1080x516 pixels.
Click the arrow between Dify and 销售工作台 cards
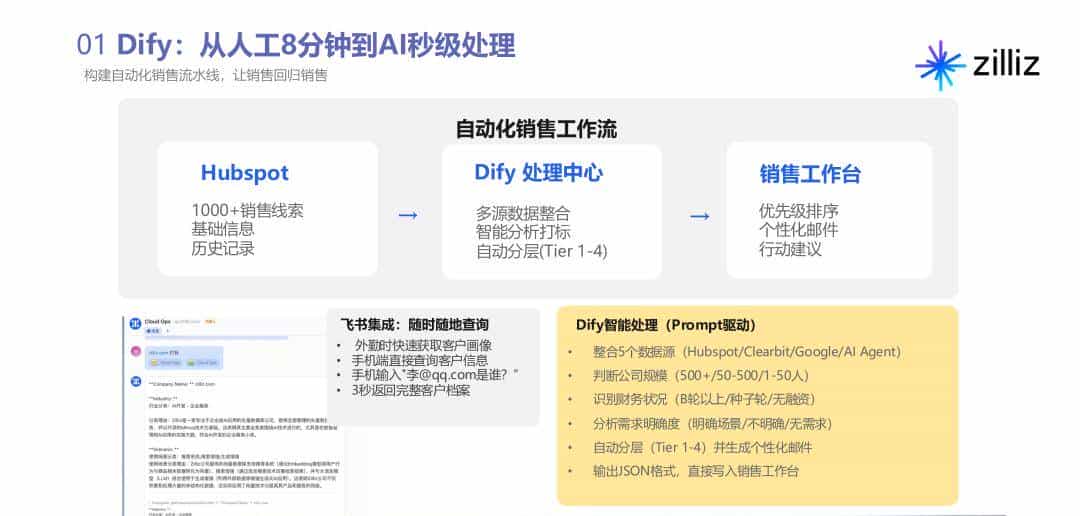pos(700,216)
